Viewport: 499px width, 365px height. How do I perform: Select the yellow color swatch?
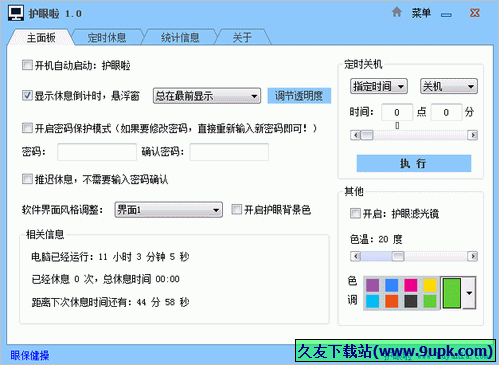(430, 285)
